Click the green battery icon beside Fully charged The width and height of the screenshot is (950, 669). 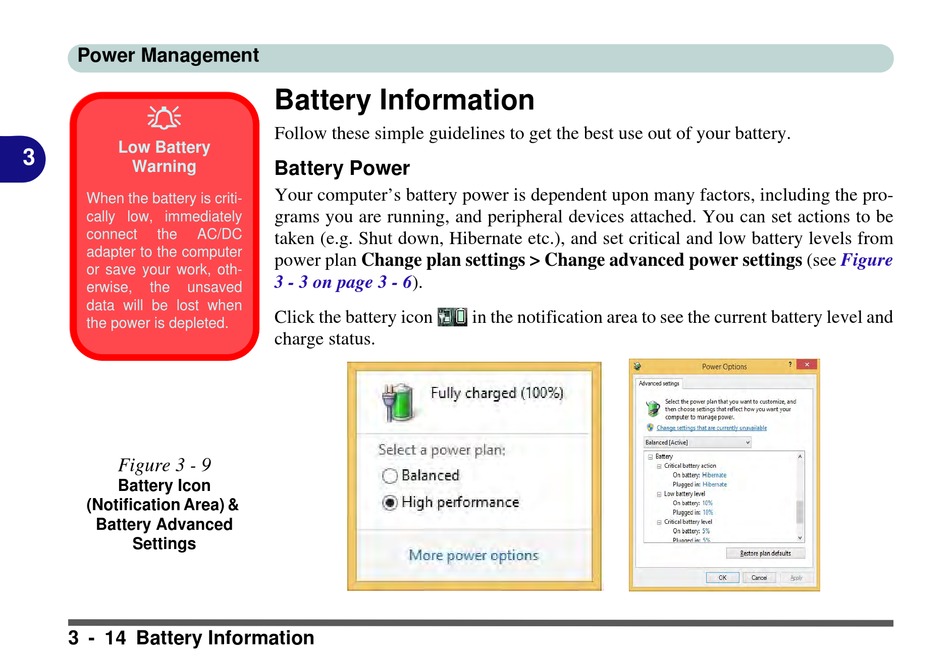coord(397,402)
